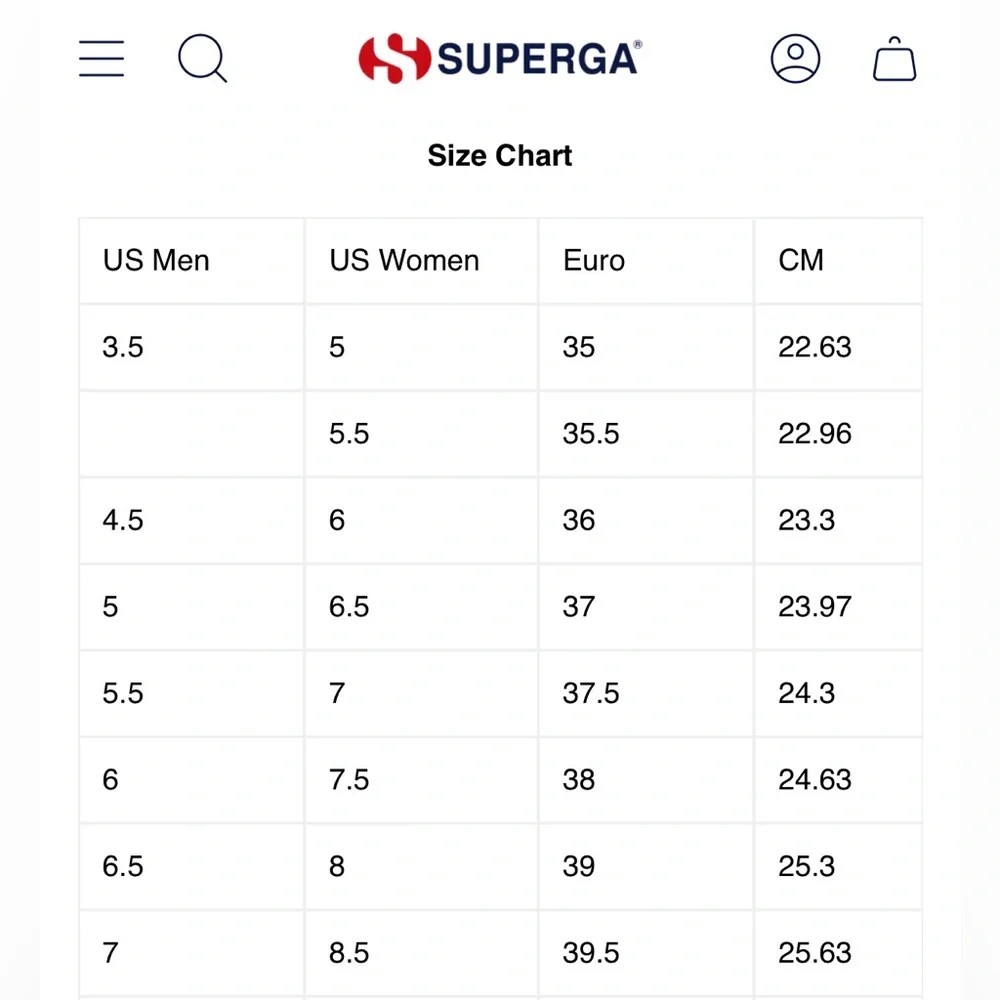This screenshot has width=1000, height=1000.
Task: Select the 25.63 CM cell
Action: click(x=838, y=953)
